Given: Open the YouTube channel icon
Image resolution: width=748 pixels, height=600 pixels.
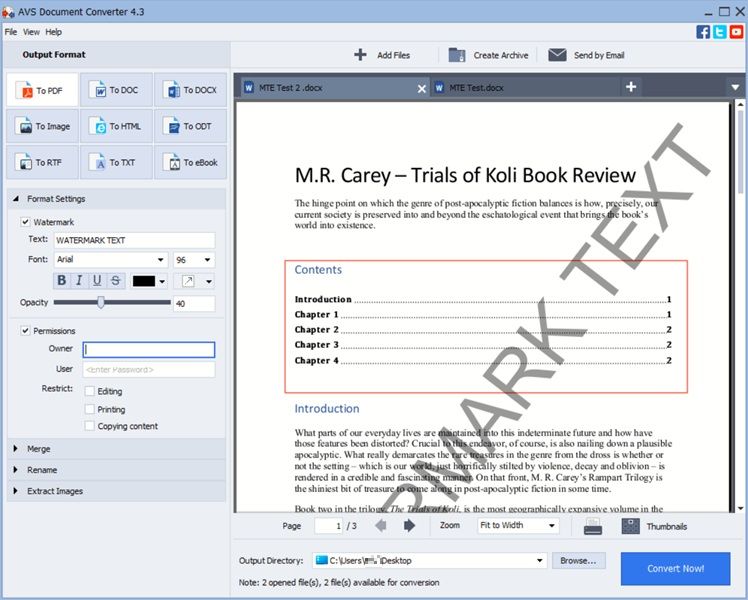Looking at the screenshot, I should click(736, 32).
